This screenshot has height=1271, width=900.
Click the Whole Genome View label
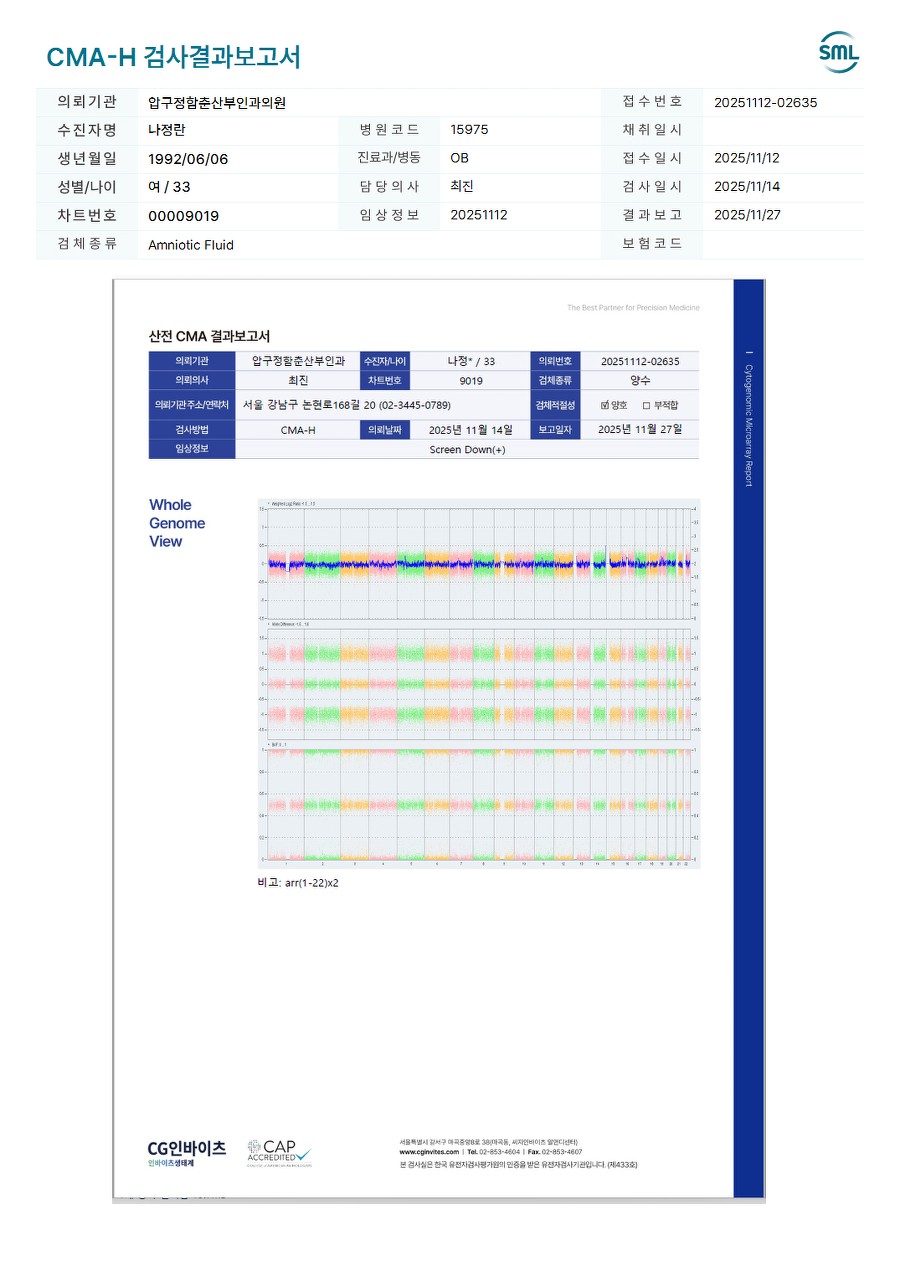click(177, 523)
